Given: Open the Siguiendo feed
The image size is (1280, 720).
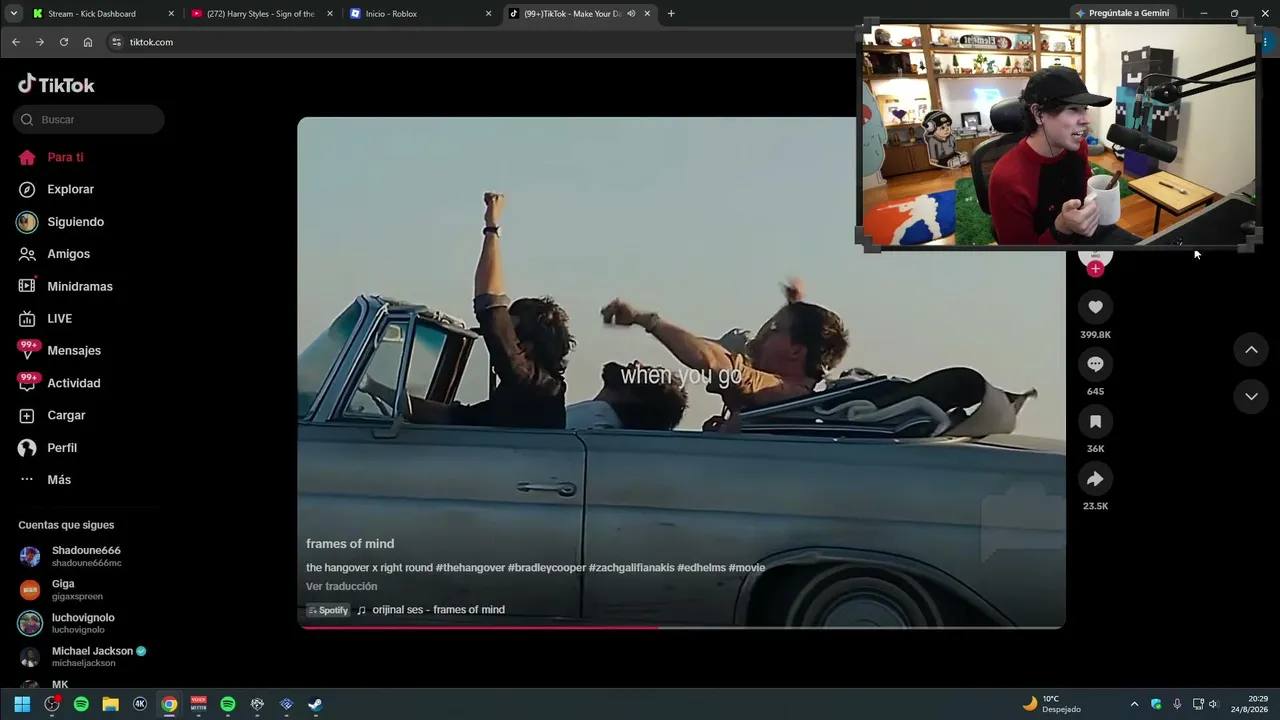Looking at the screenshot, I should (75, 222).
